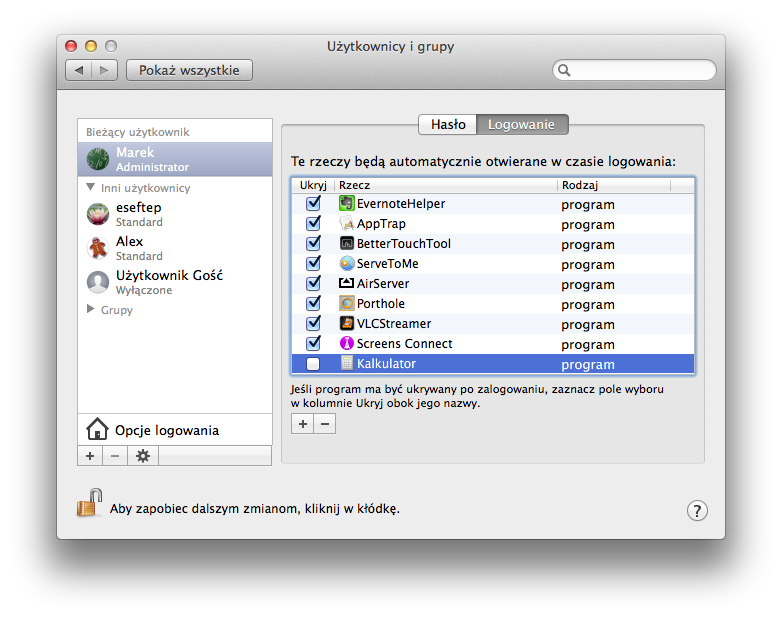Viewport: 782px width, 618px height.
Task: Select the ServeToMe name text
Action: [x=388, y=263]
